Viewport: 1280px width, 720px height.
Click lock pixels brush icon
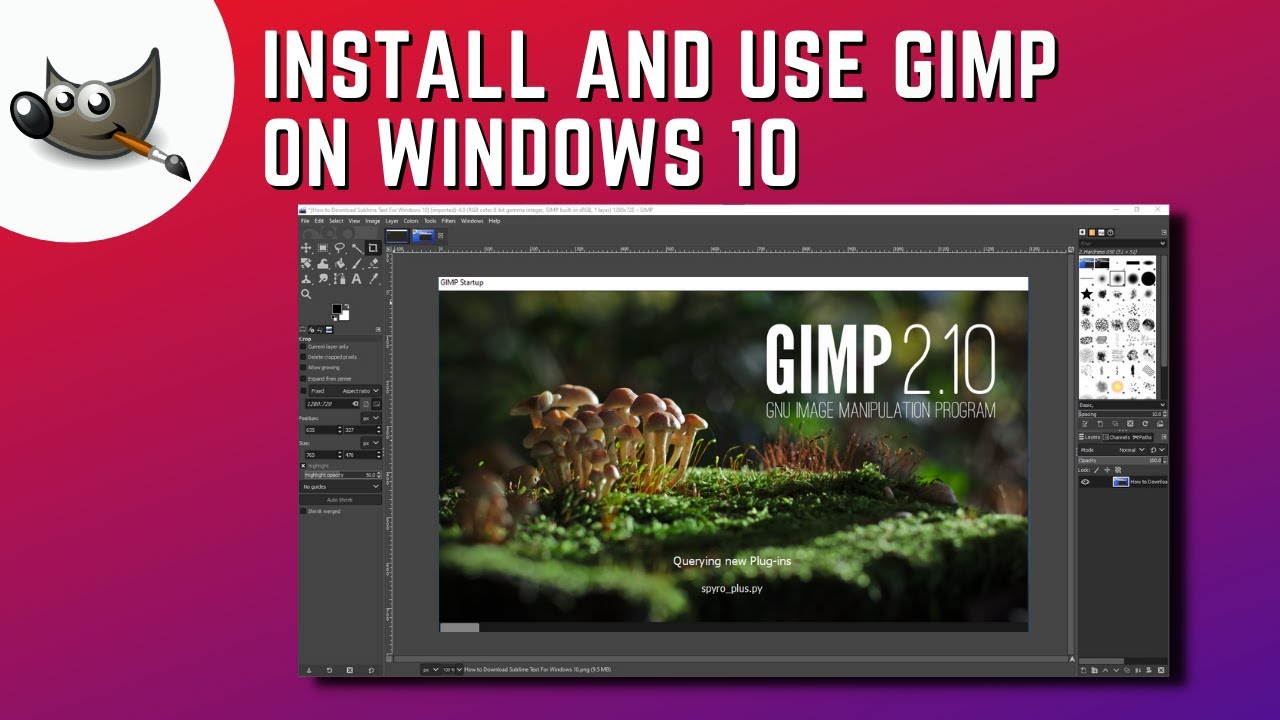[x=1096, y=470]
